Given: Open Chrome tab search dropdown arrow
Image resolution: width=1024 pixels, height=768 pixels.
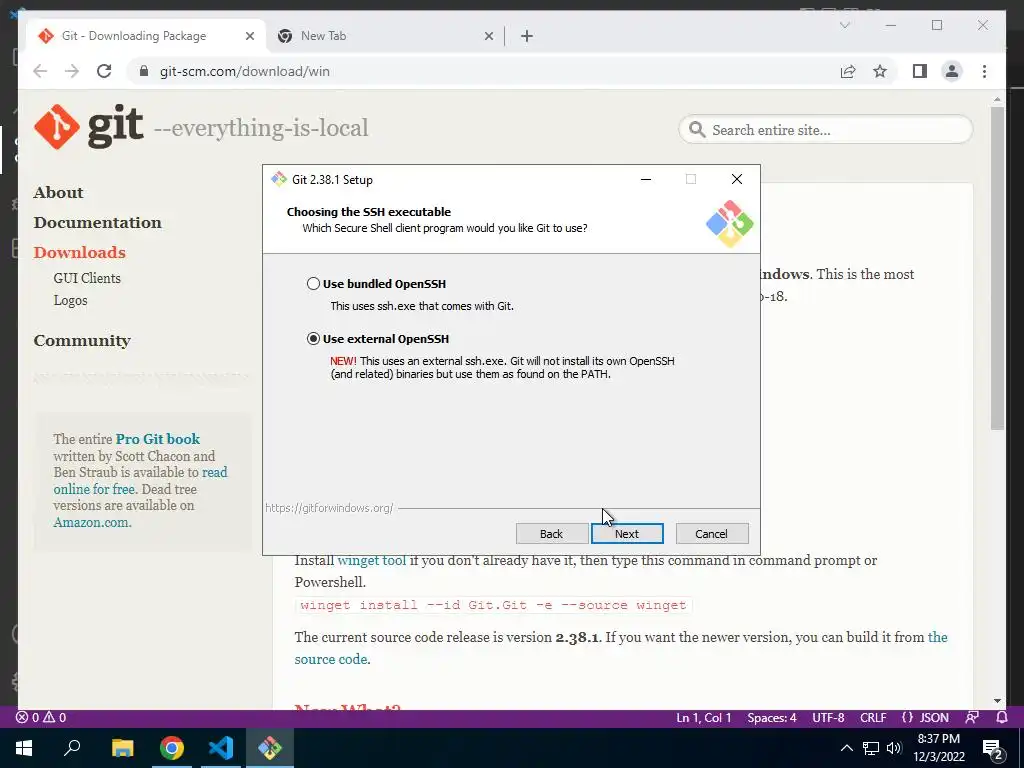Looking at the screenshot, I should tap(844, 25).
